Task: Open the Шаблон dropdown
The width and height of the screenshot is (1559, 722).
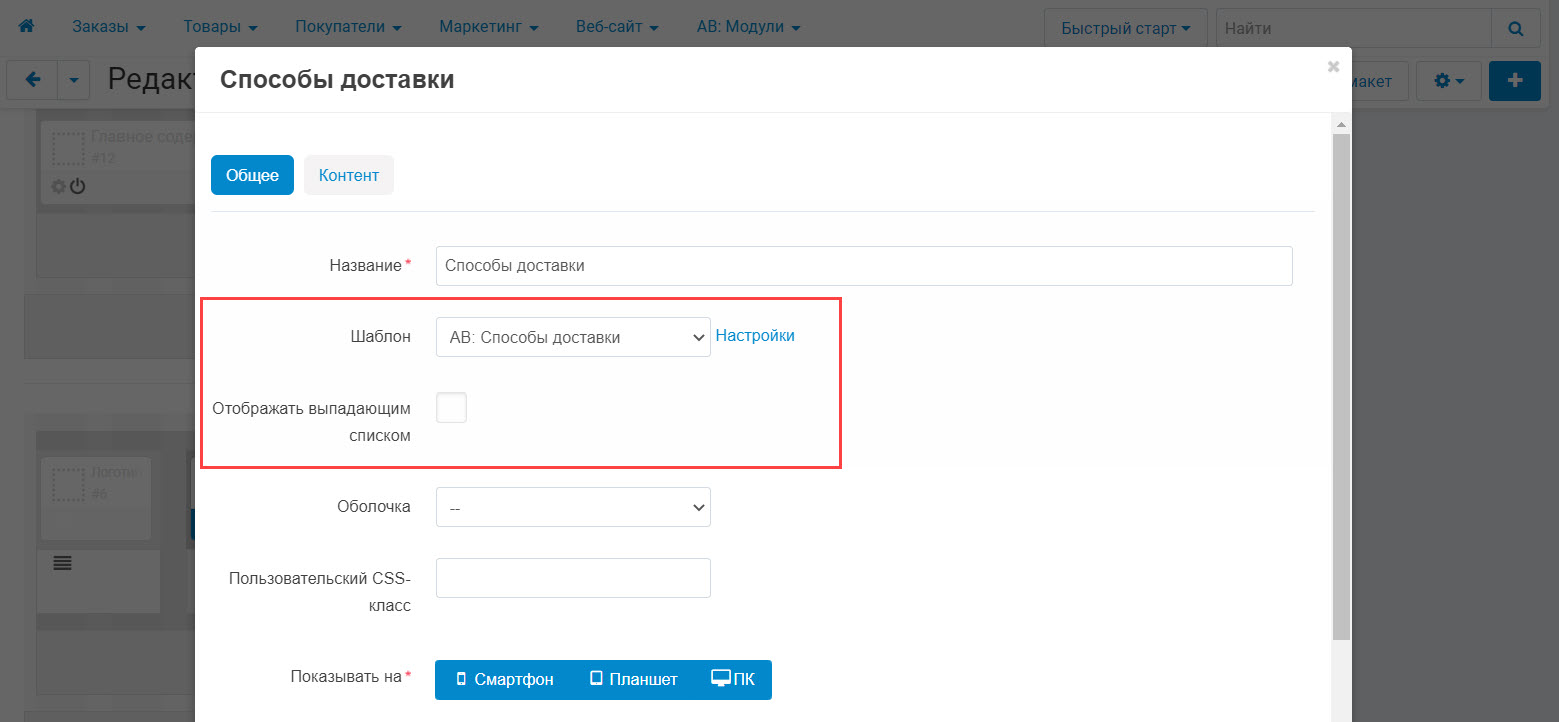Action: tap(573, 337)
